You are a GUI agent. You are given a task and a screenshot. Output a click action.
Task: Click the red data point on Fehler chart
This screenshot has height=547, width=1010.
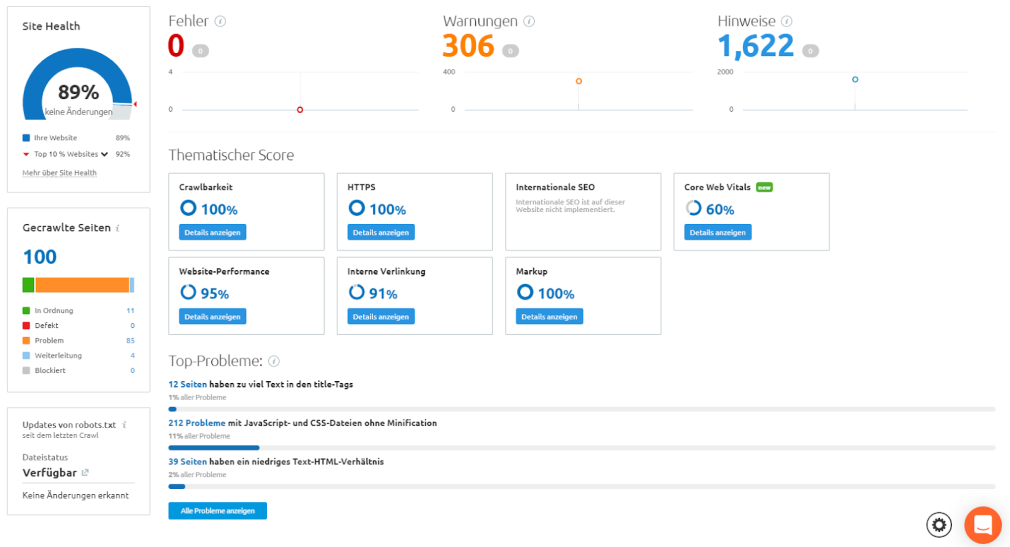pos(300,110)
